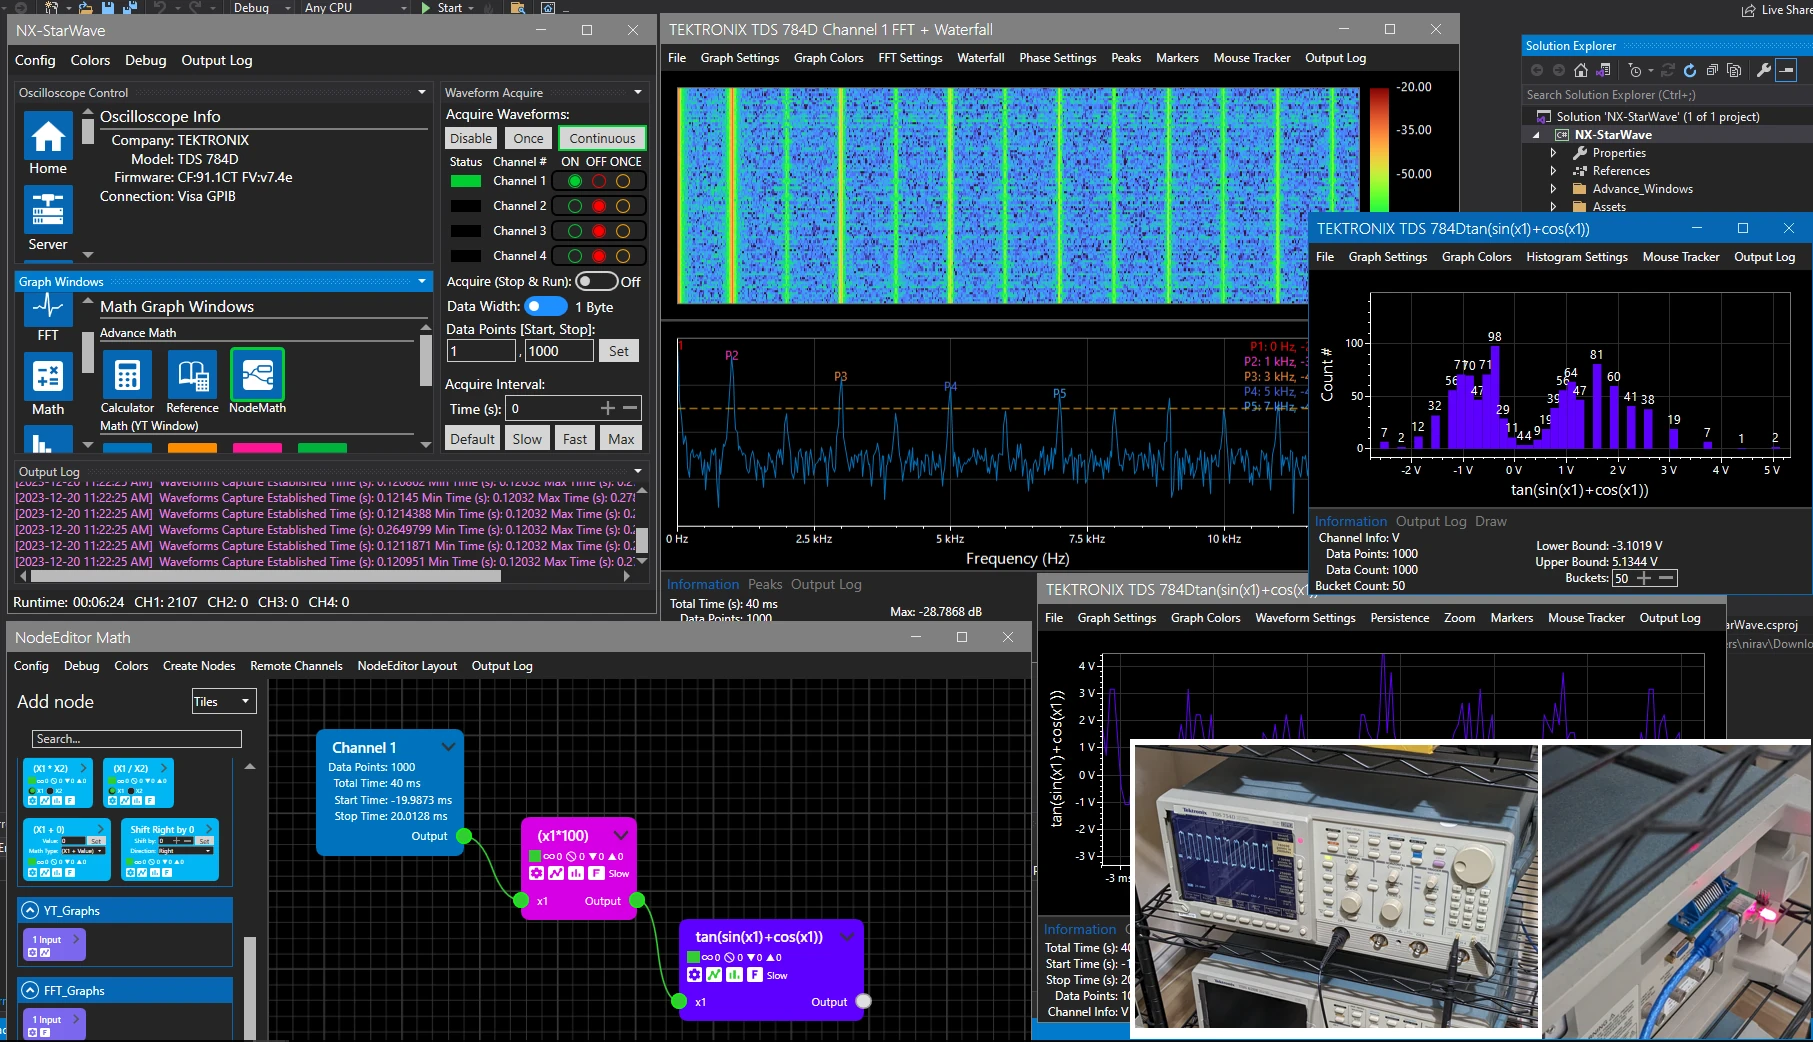Open the FFT Settings menu

pyautogui.click(x=910, y=58)
